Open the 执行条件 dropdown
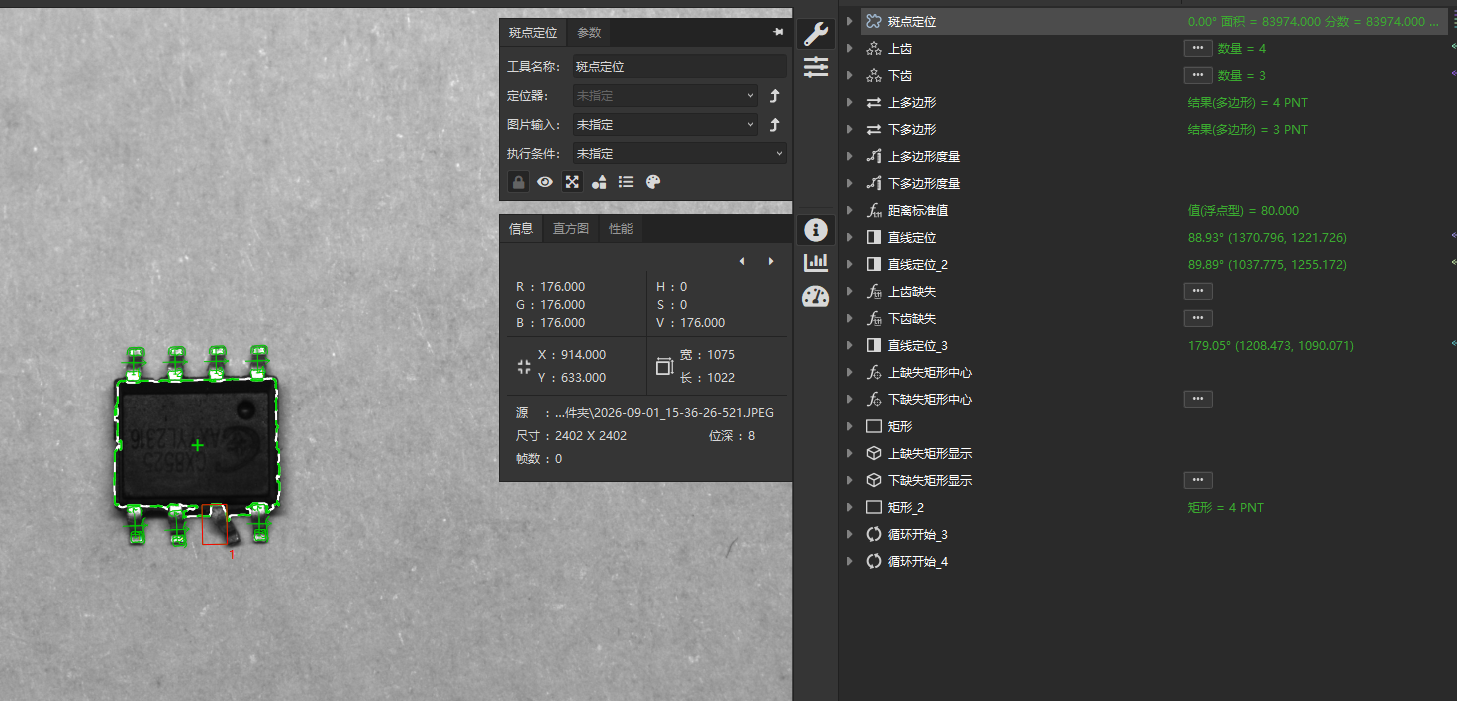This screenshot has width=1457, height=701. [x=679, y=154]
